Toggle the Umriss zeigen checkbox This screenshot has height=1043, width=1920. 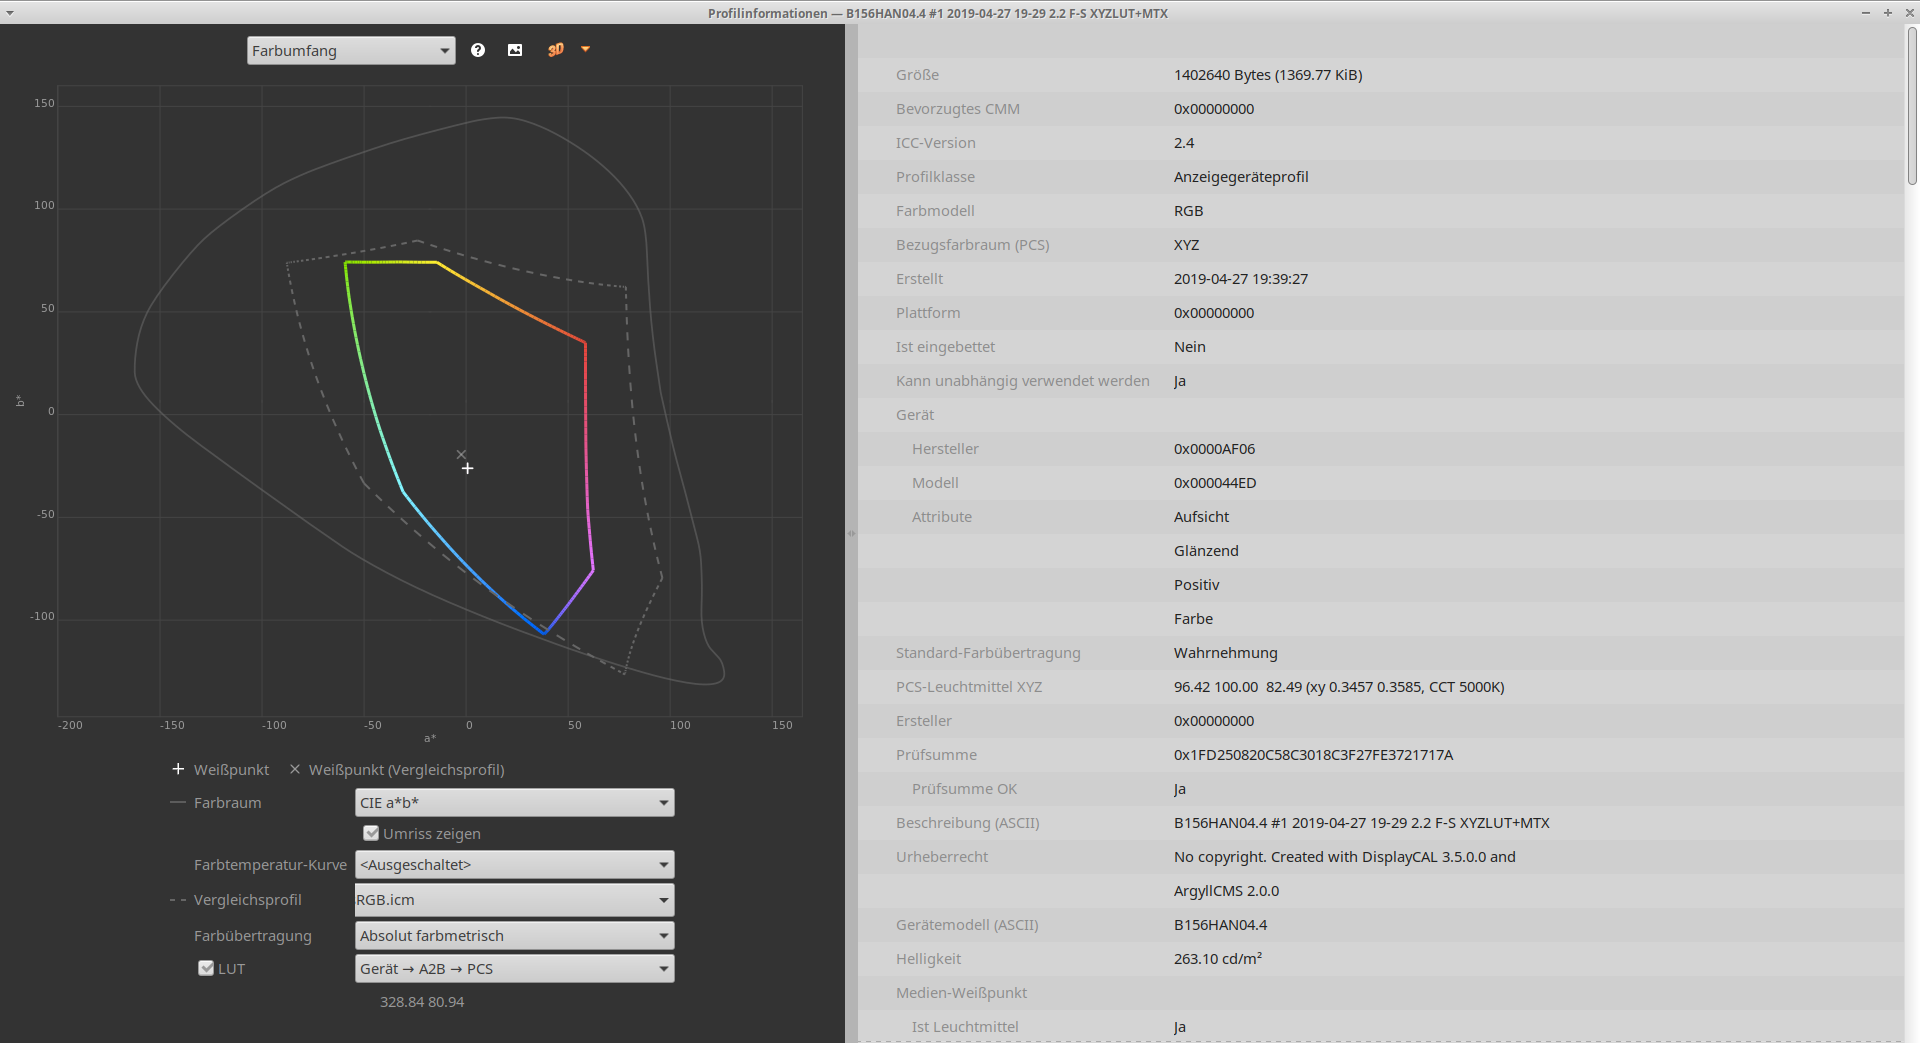coord(371,833)
